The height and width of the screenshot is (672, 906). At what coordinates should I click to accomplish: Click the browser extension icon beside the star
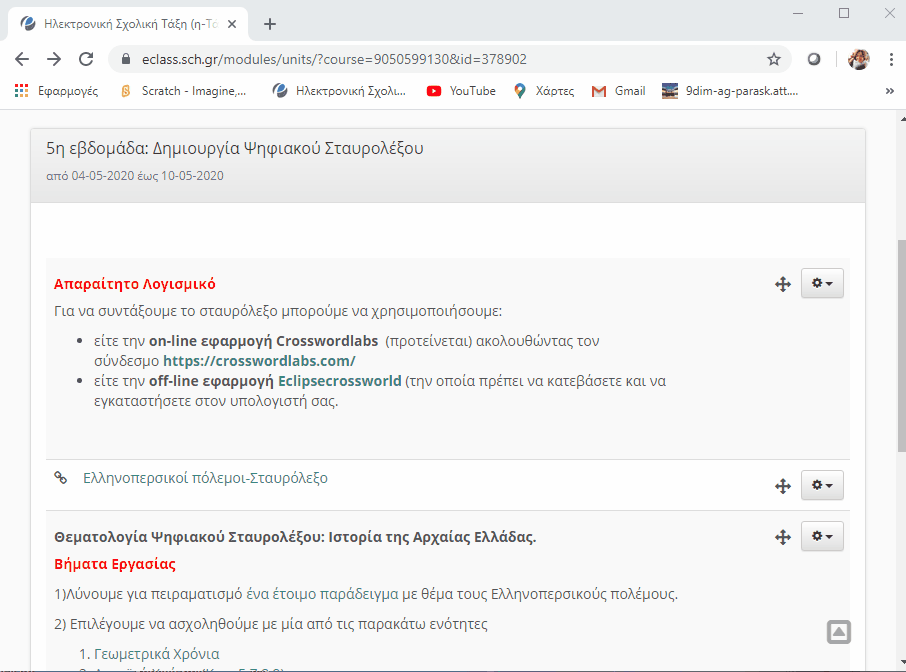(814, 59)
